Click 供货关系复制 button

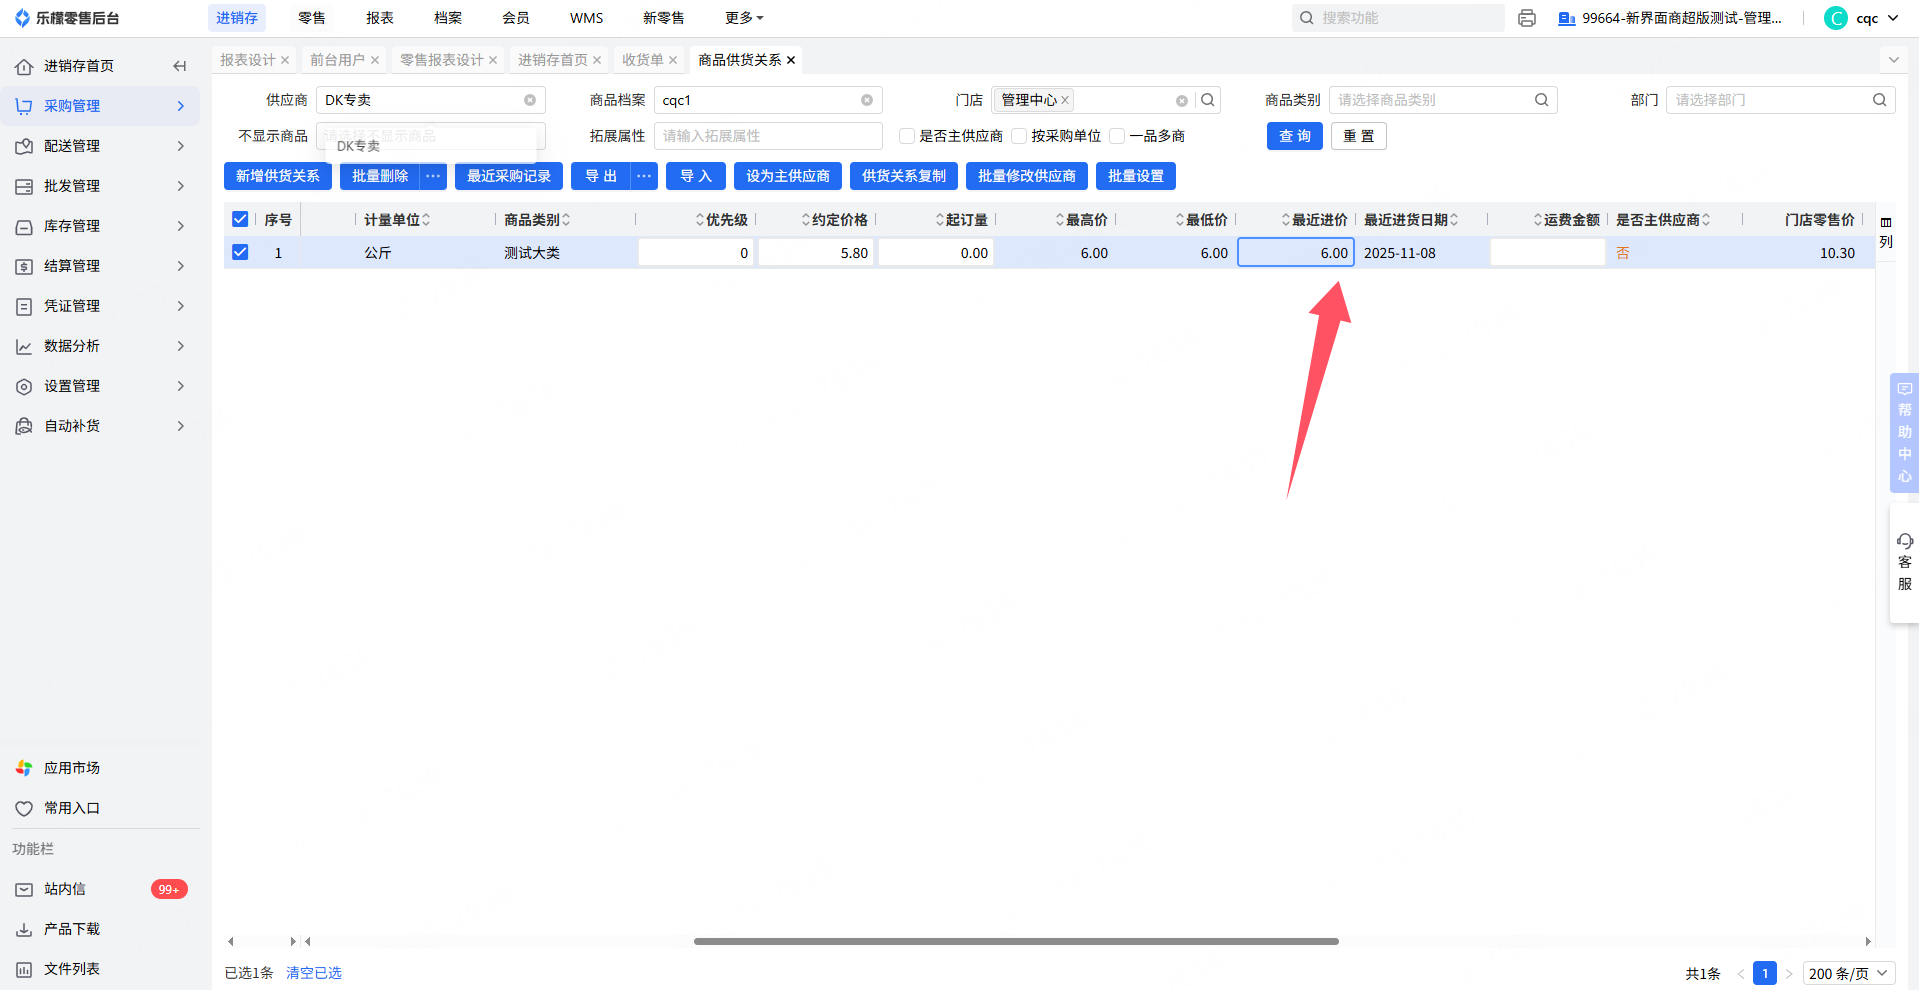tap(904, 176)
